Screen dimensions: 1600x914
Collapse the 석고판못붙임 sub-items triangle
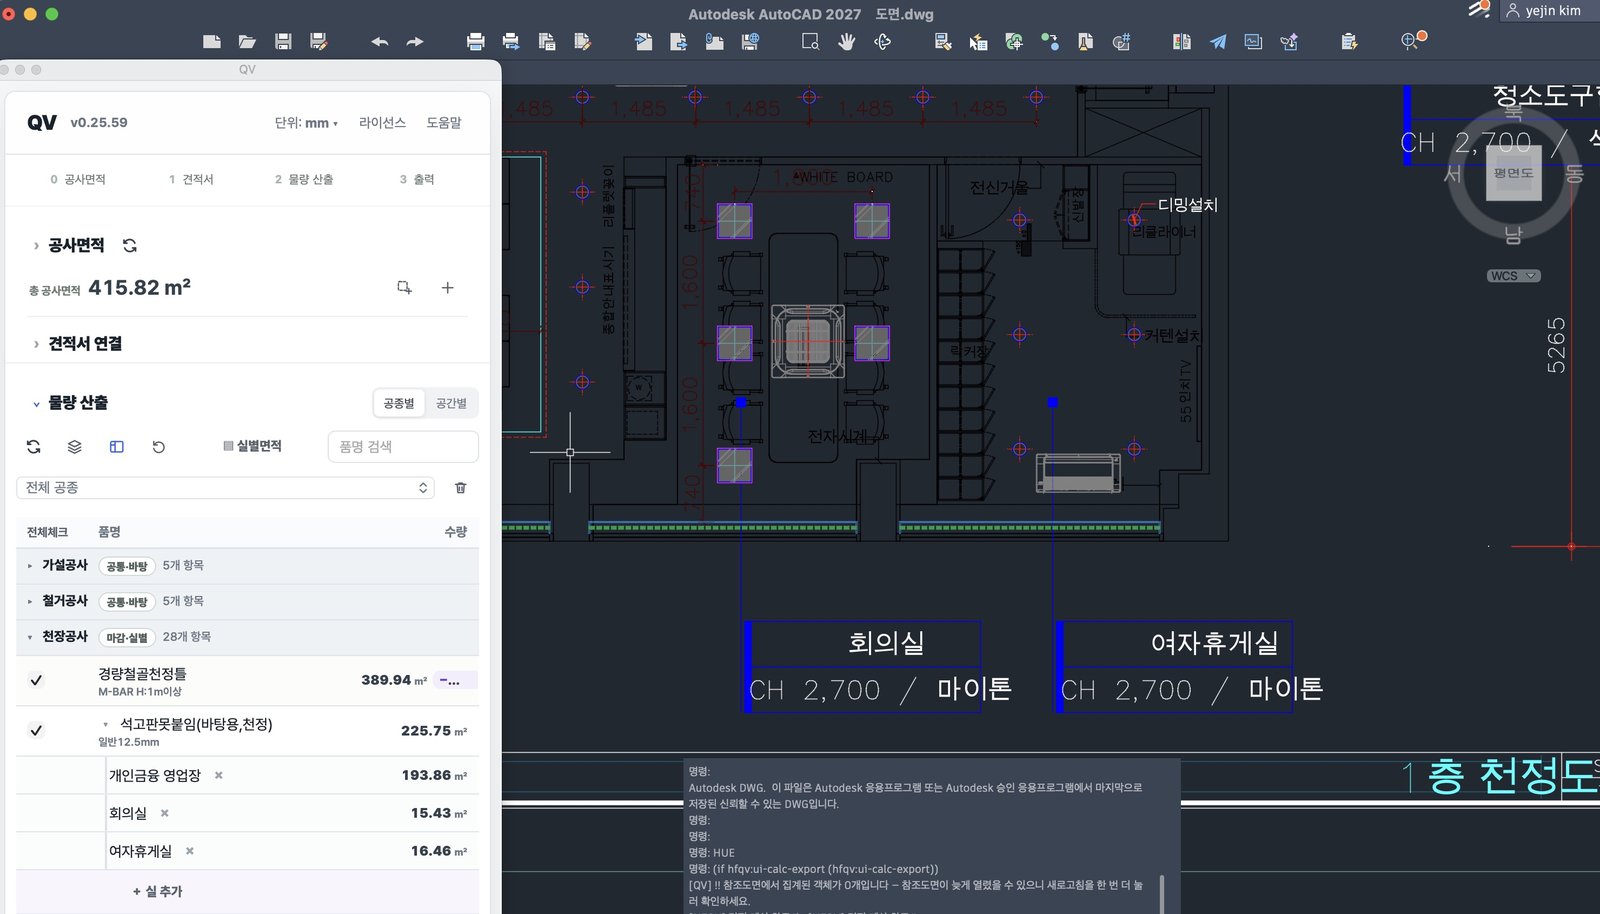point(106,725)
